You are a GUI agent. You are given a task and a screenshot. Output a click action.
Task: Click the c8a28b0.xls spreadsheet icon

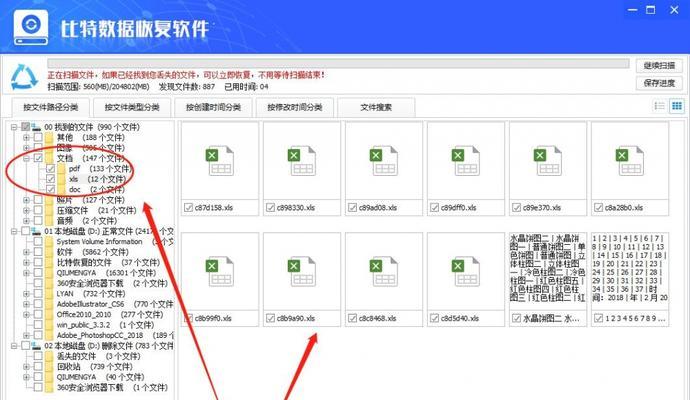(x=622, y=160)
